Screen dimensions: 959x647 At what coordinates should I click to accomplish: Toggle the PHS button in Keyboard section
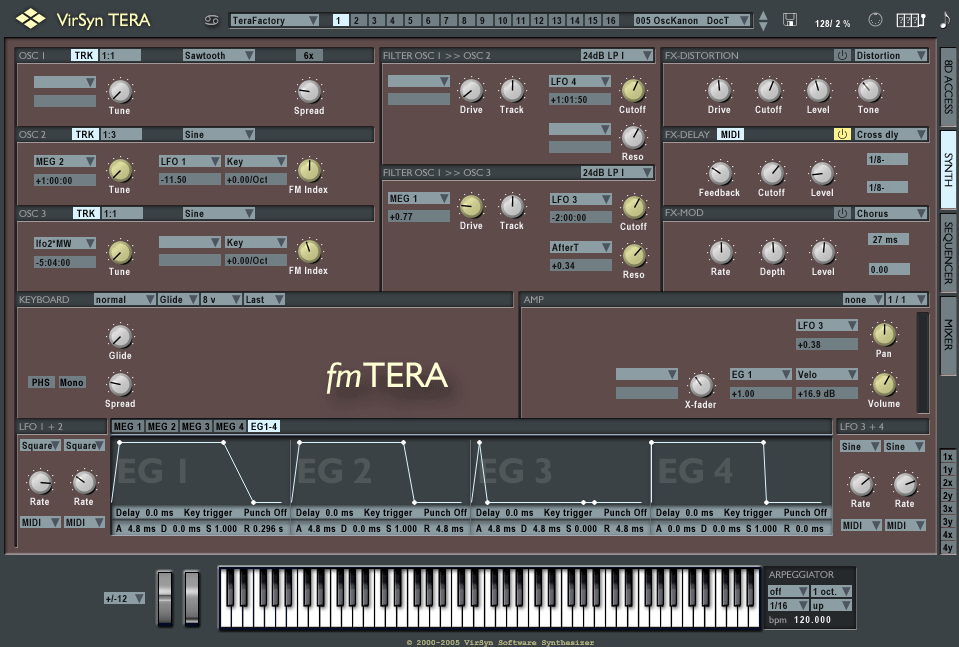[x=41, y=382]
